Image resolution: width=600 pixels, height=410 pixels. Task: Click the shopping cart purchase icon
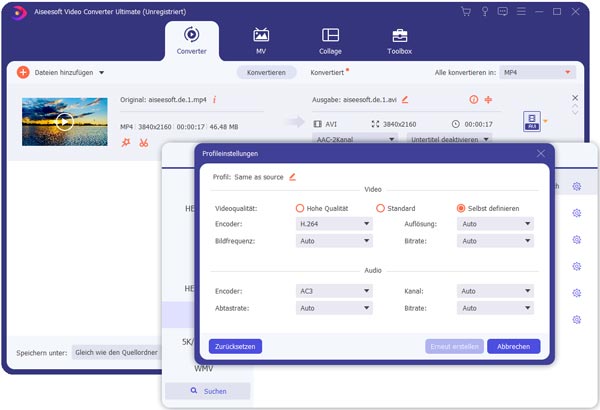point(466,11)
